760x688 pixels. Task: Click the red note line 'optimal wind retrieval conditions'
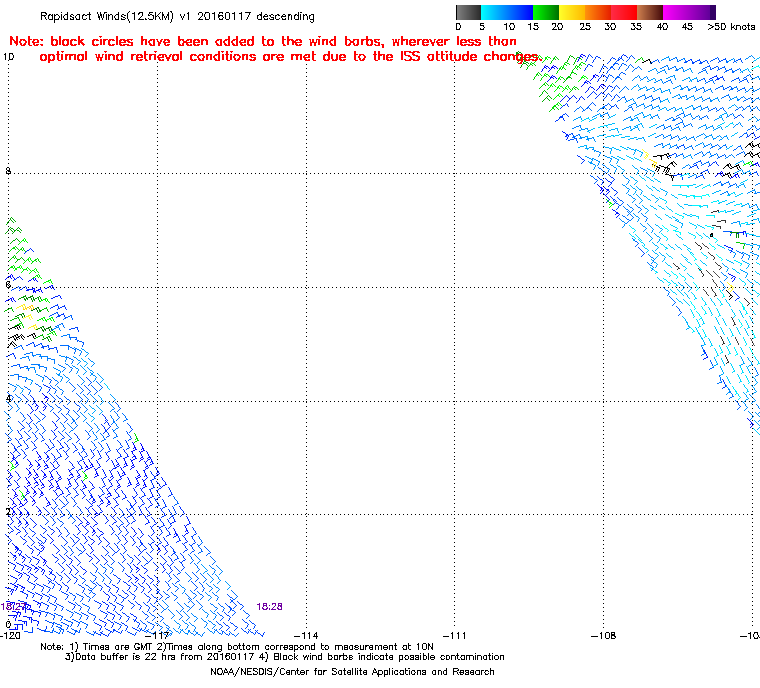[x=289, y=57]
